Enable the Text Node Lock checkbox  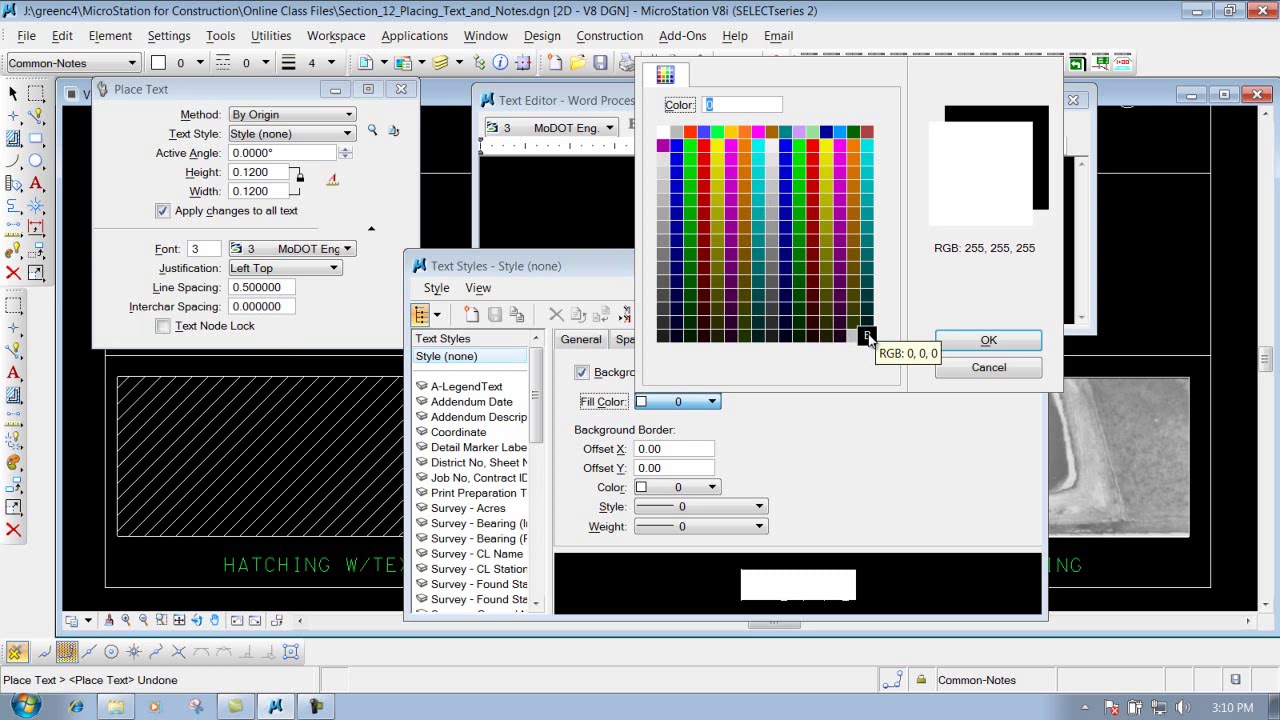click(163, 326)
